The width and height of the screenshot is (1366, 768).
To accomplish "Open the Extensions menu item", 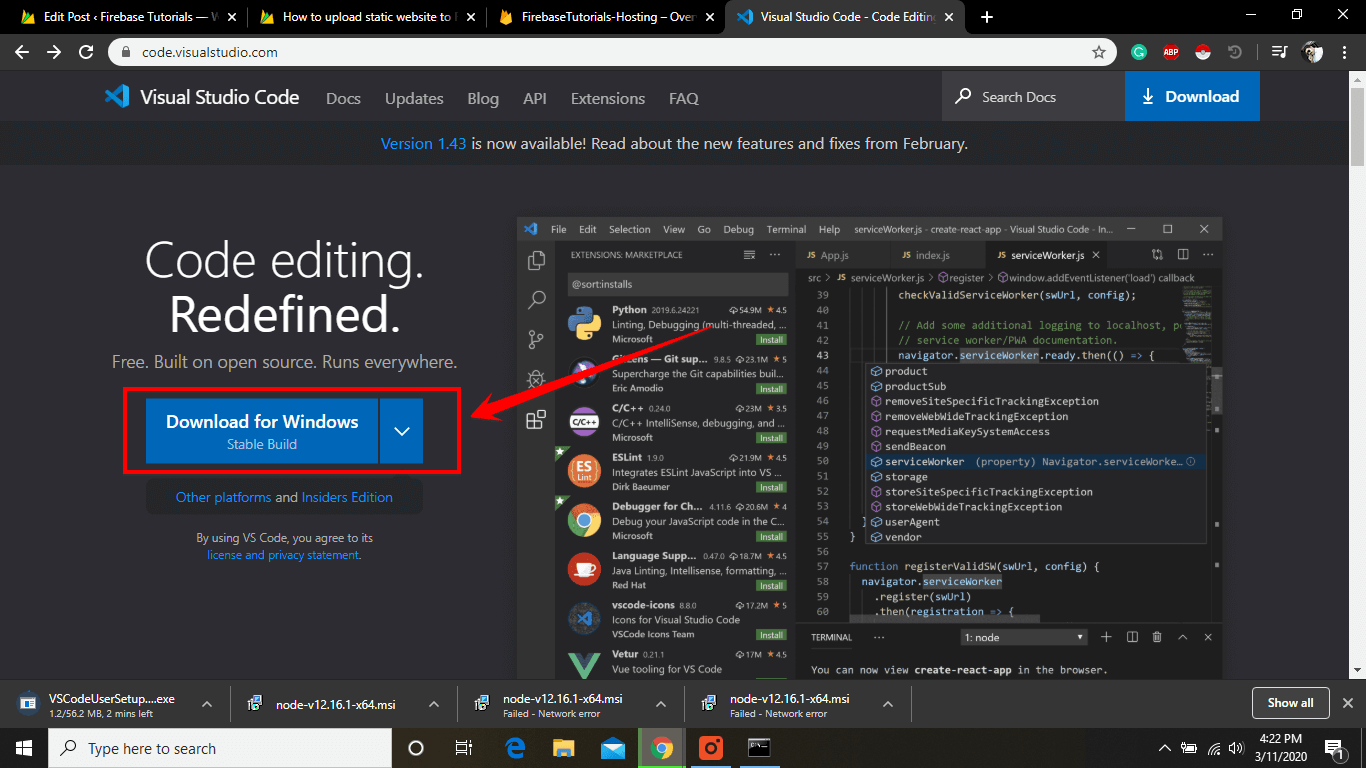I will [x=608, y=98].
